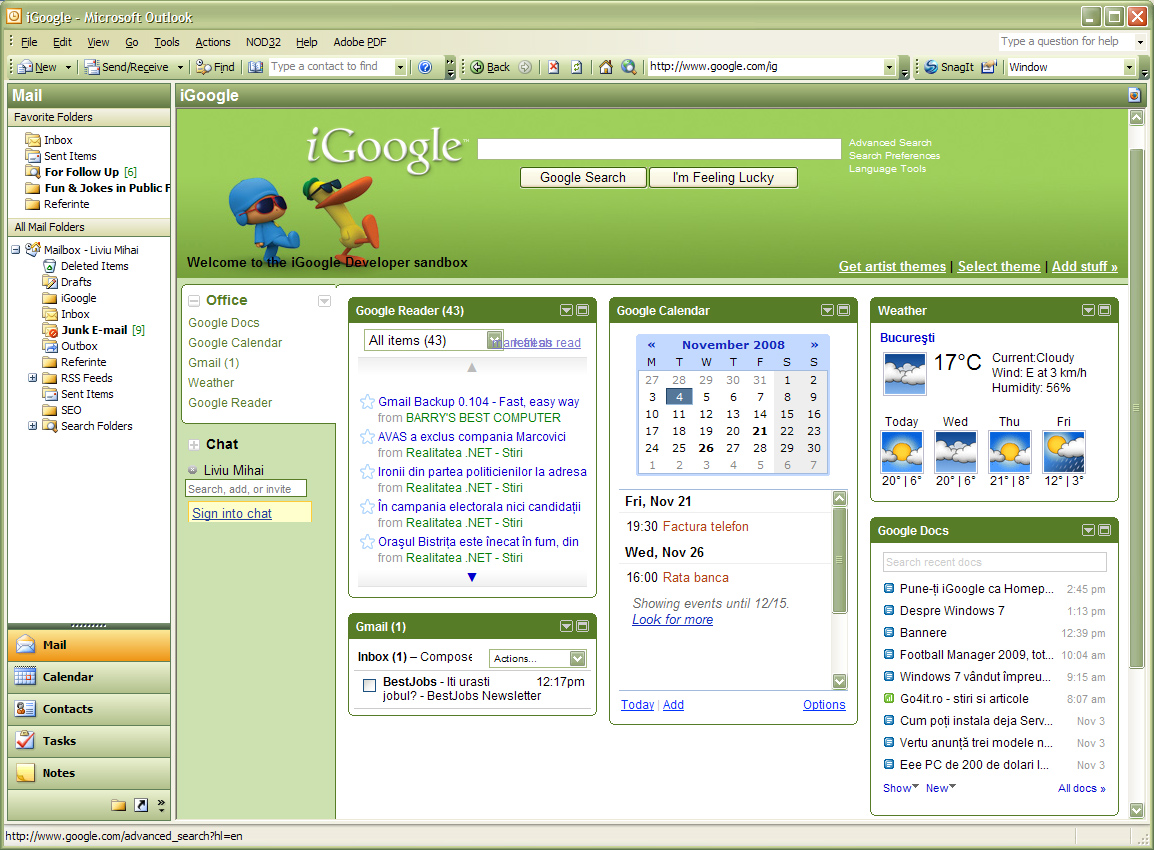Star the Orașul Bistrița reader item
Screen dimensions: 1154x850
(367, 542)
